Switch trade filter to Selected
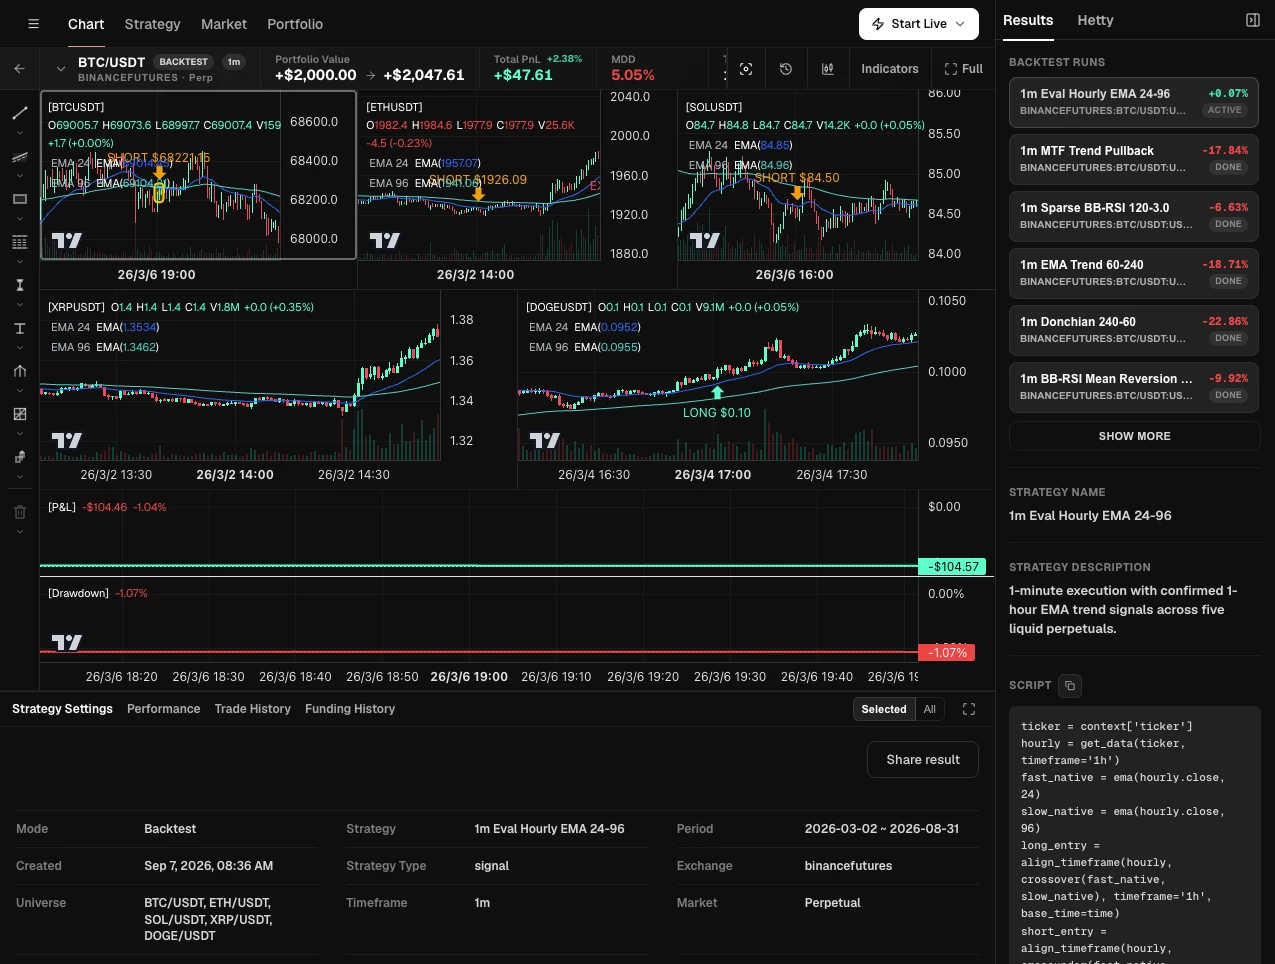The height and width of the screenshot is (964, 1275). [x=884, y=709]
